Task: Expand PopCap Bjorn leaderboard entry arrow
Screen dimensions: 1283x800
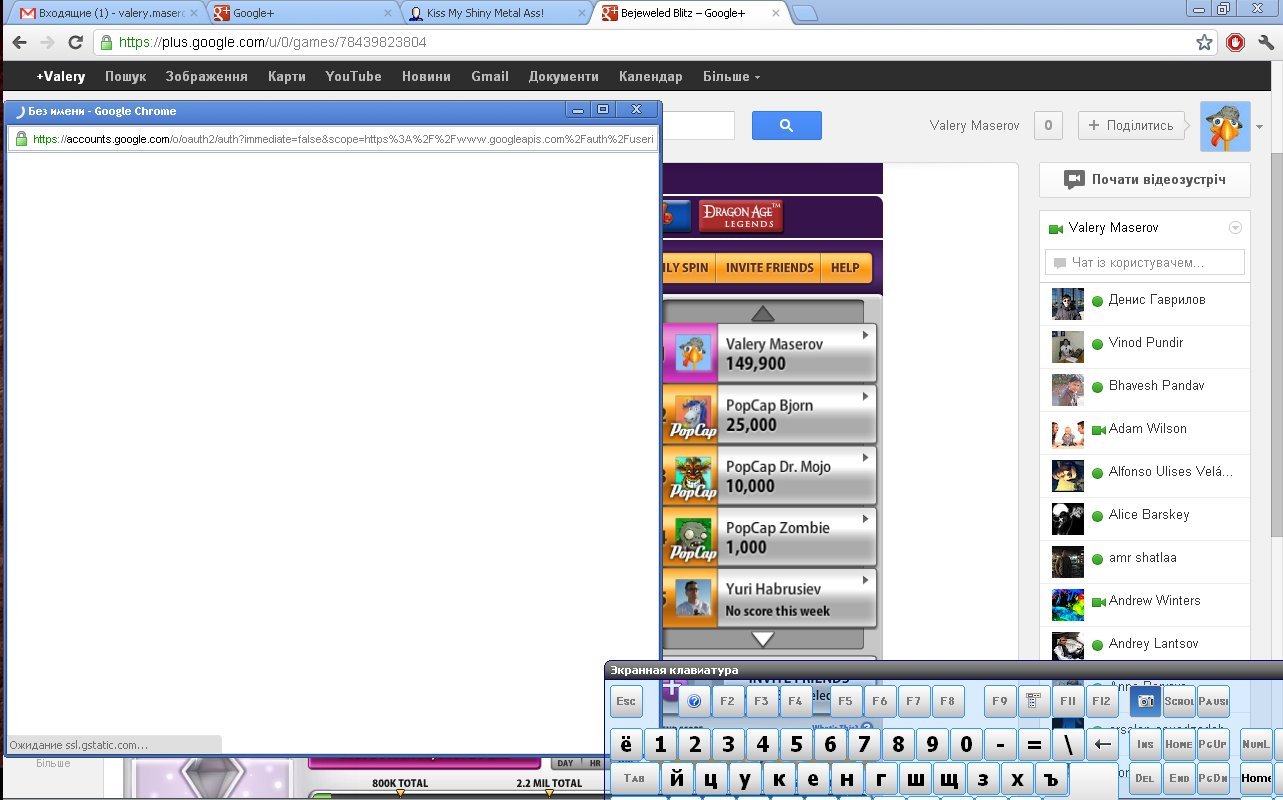Action: 865,396
